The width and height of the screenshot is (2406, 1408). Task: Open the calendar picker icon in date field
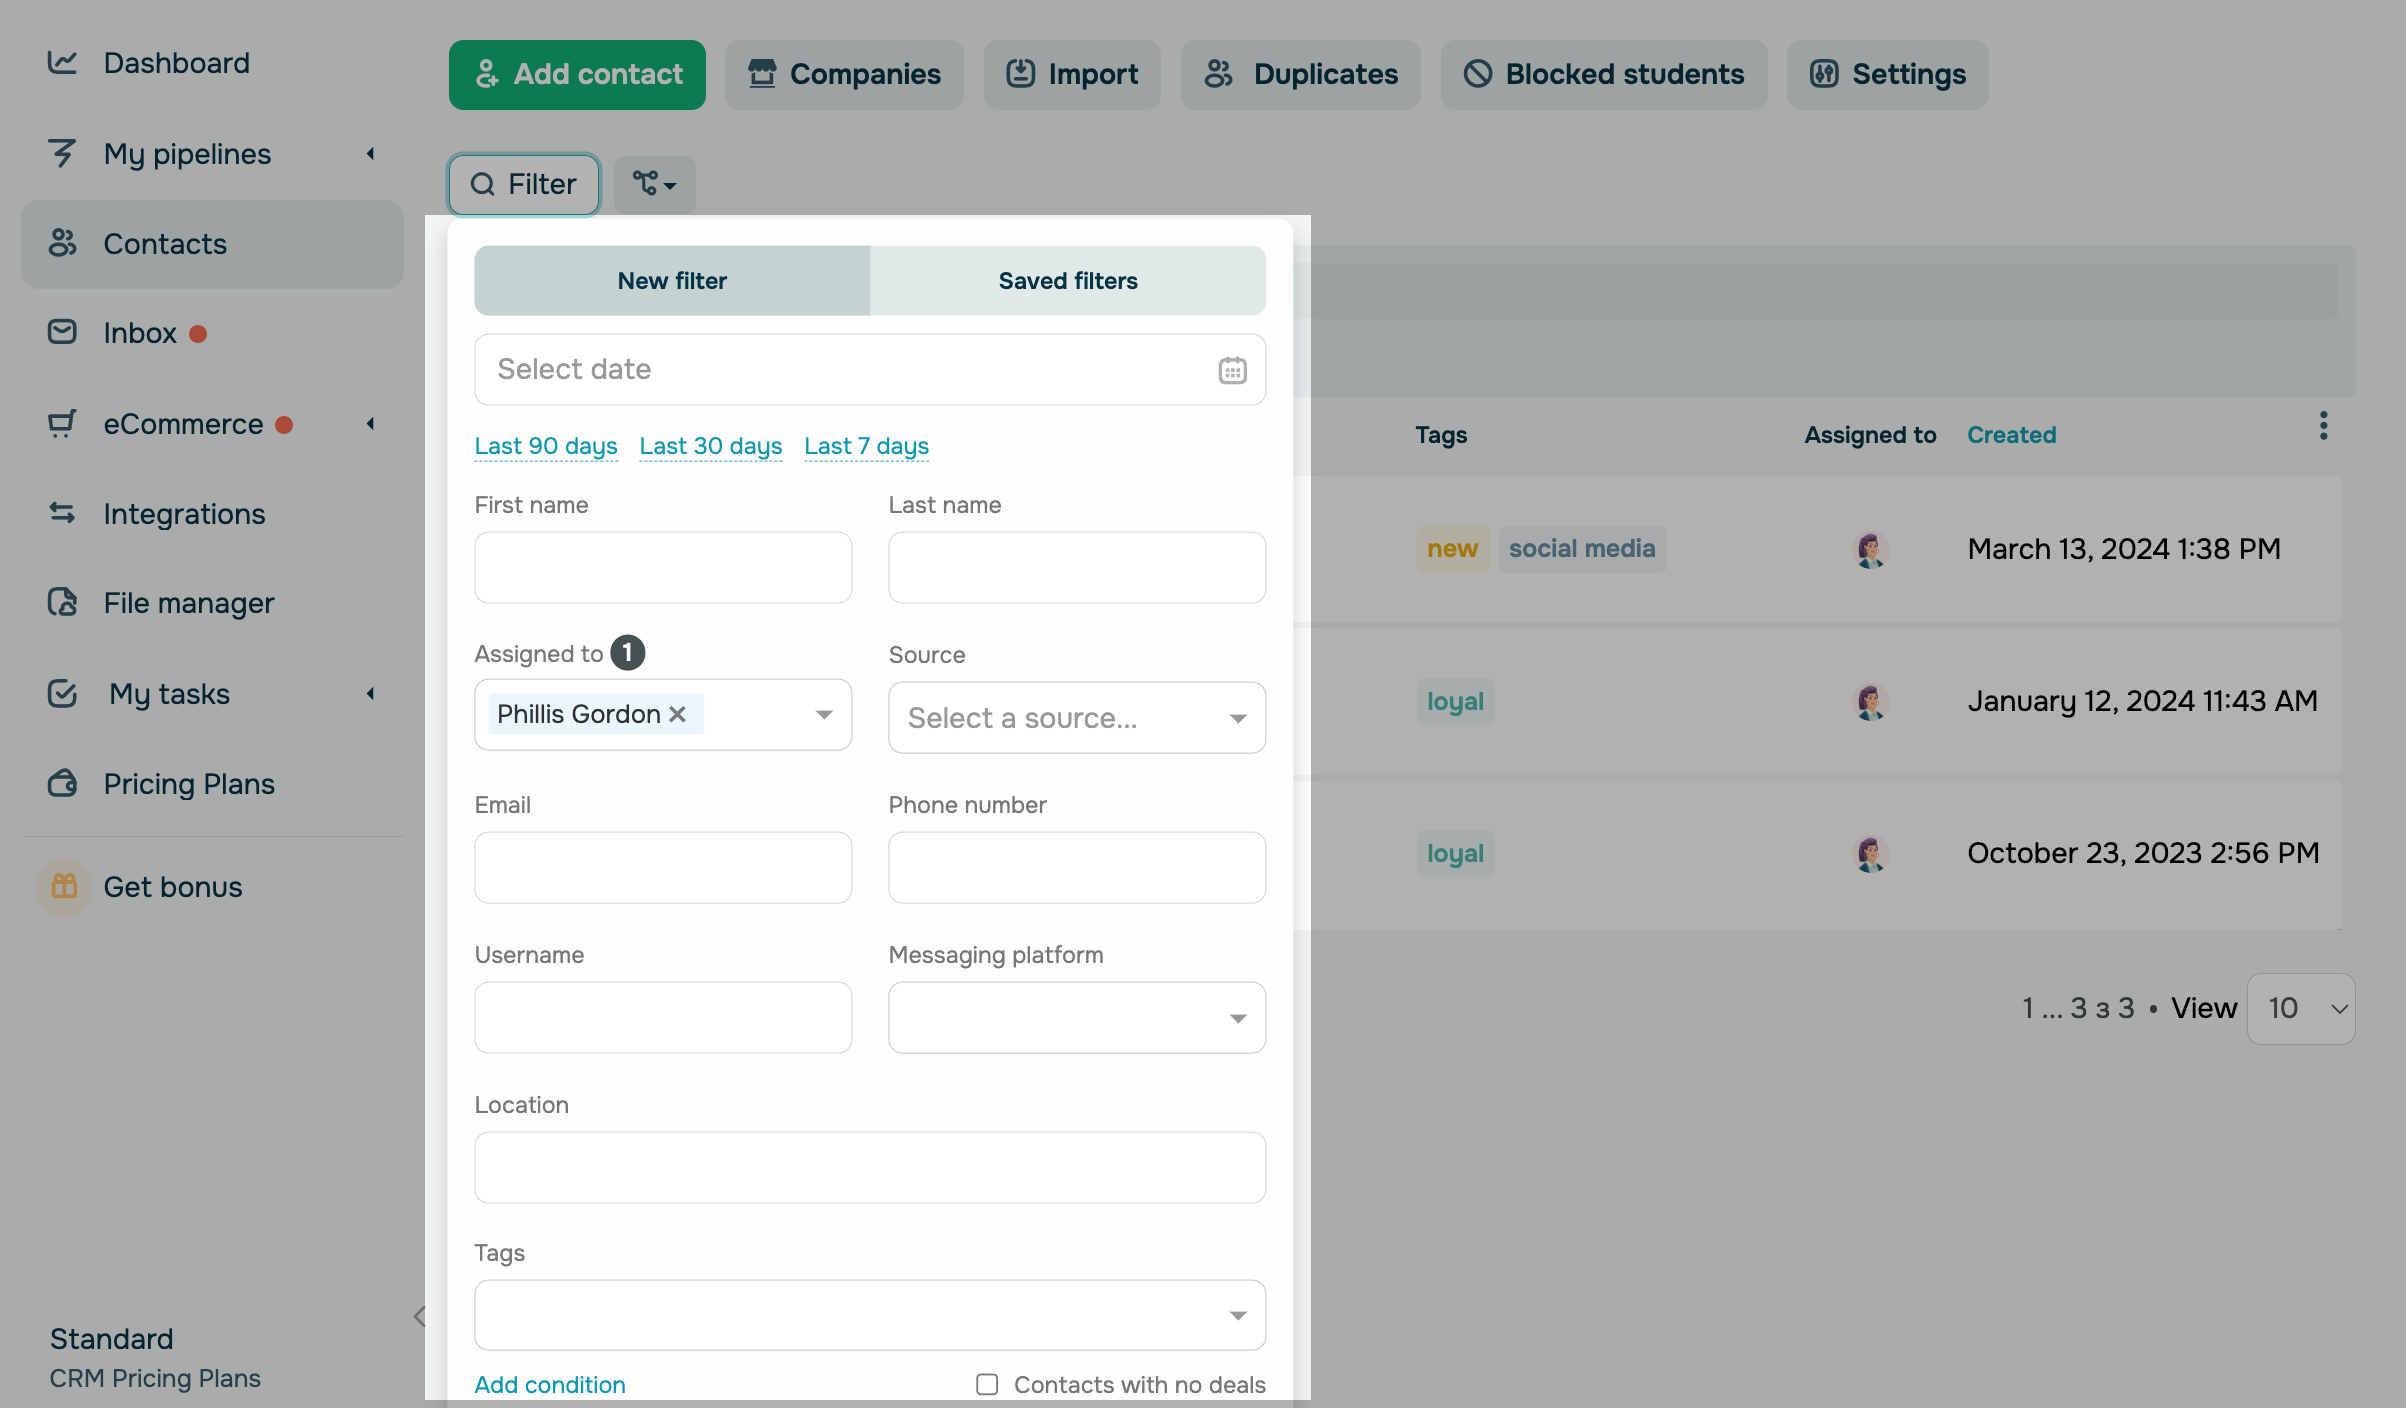(1232, 370)
